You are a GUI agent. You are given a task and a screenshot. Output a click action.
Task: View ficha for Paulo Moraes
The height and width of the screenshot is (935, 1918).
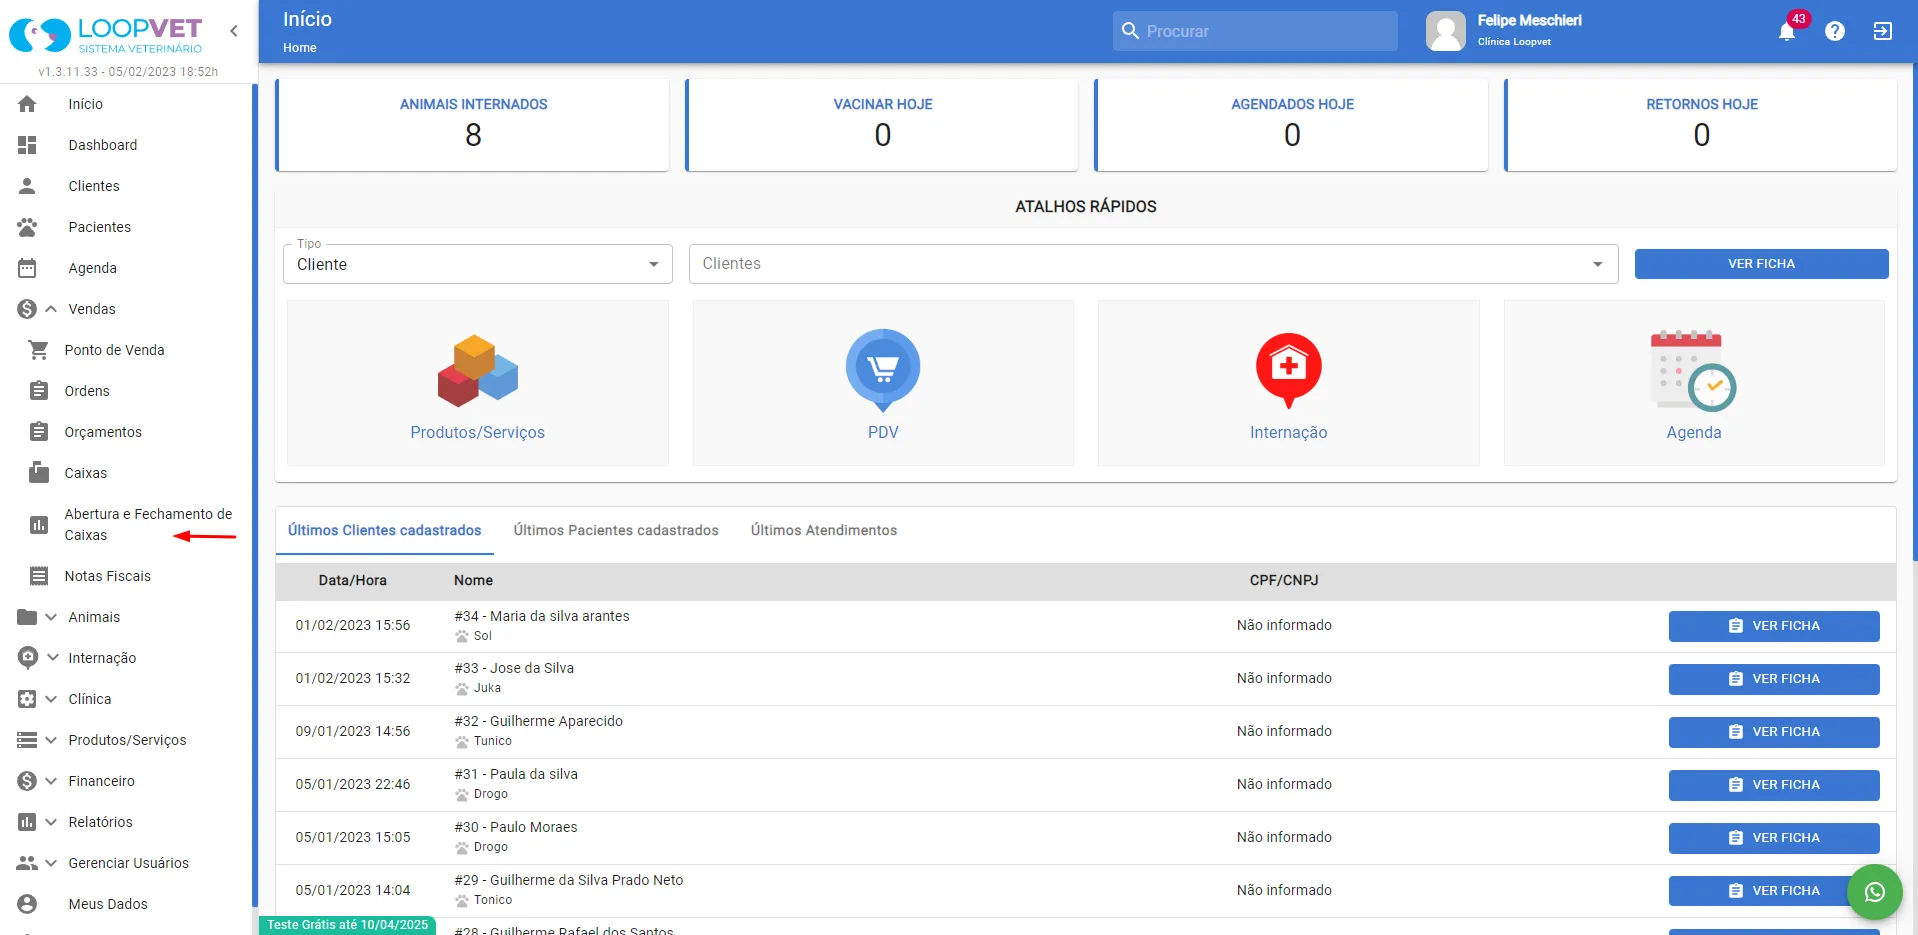tap(1774, 838)
